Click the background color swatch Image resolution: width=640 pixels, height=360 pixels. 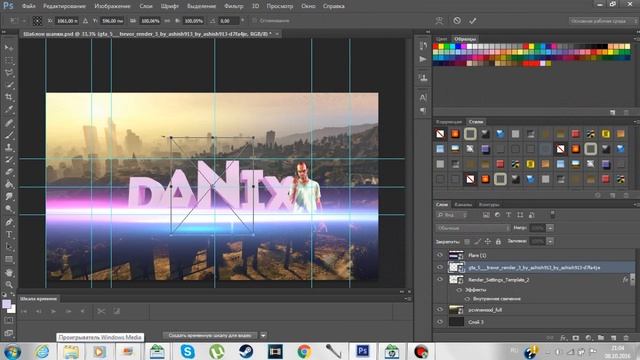[11, 309]
